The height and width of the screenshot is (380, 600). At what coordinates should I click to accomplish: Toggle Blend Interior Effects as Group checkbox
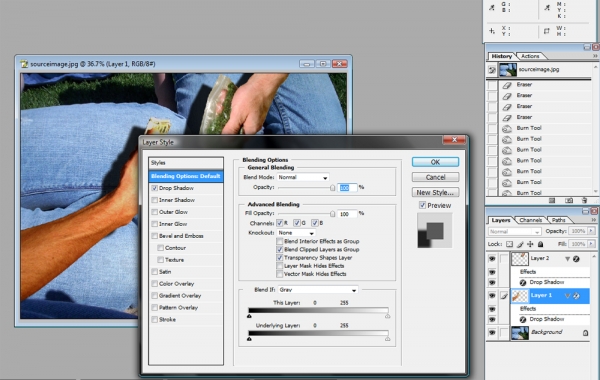[x=280, y=241]
